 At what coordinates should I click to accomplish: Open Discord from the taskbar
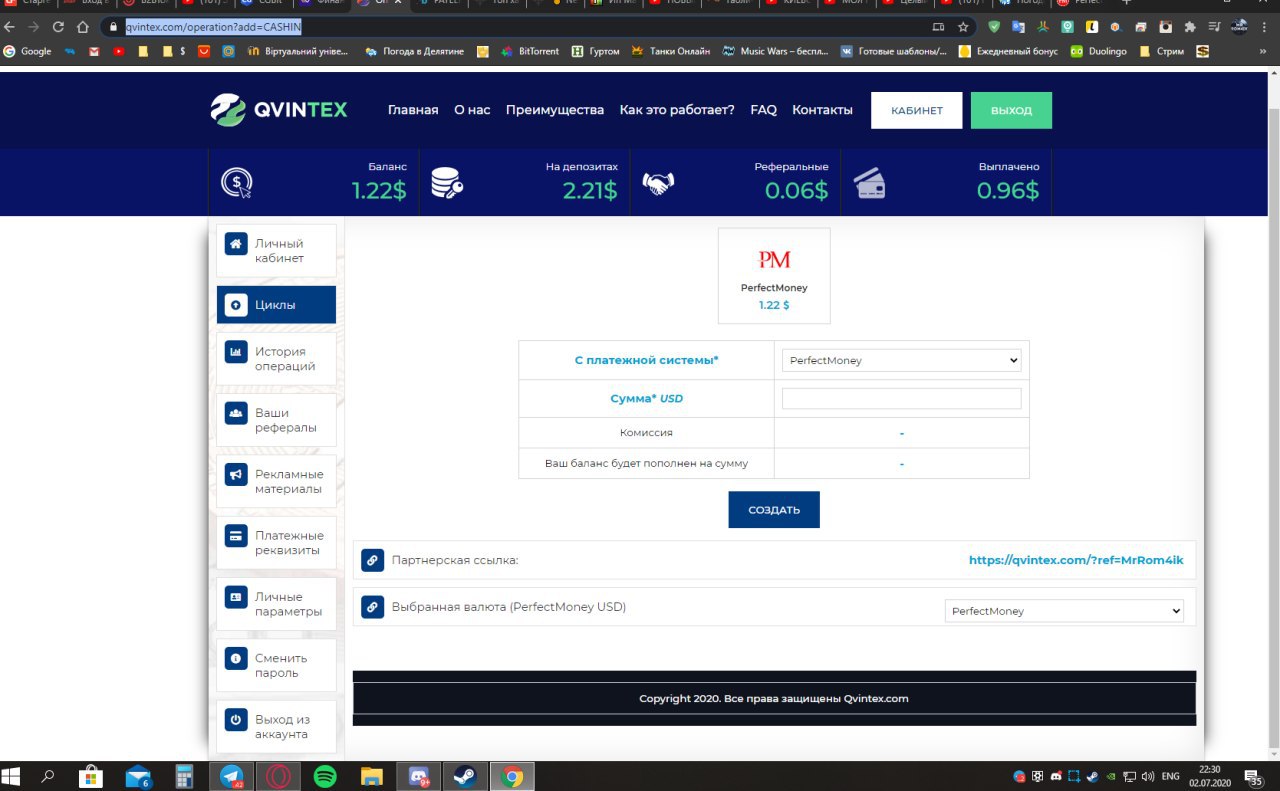(x=418, y=776)
